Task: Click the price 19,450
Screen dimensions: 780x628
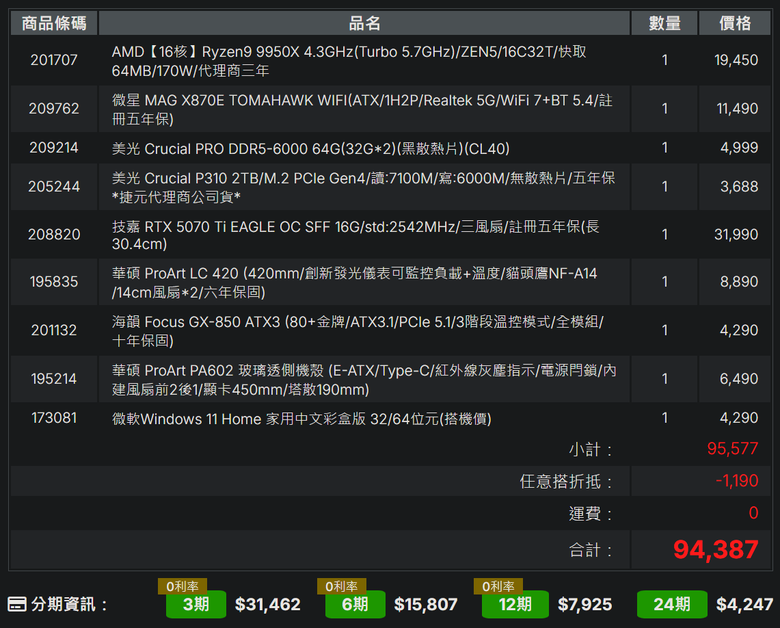Action: (736, 60)
